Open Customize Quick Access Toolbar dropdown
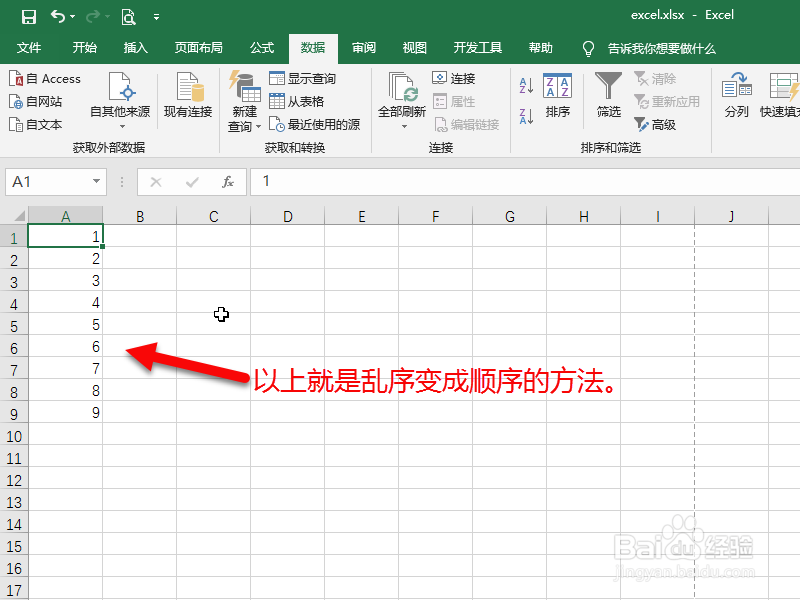The image size is (800, 600). pos(157,17)
